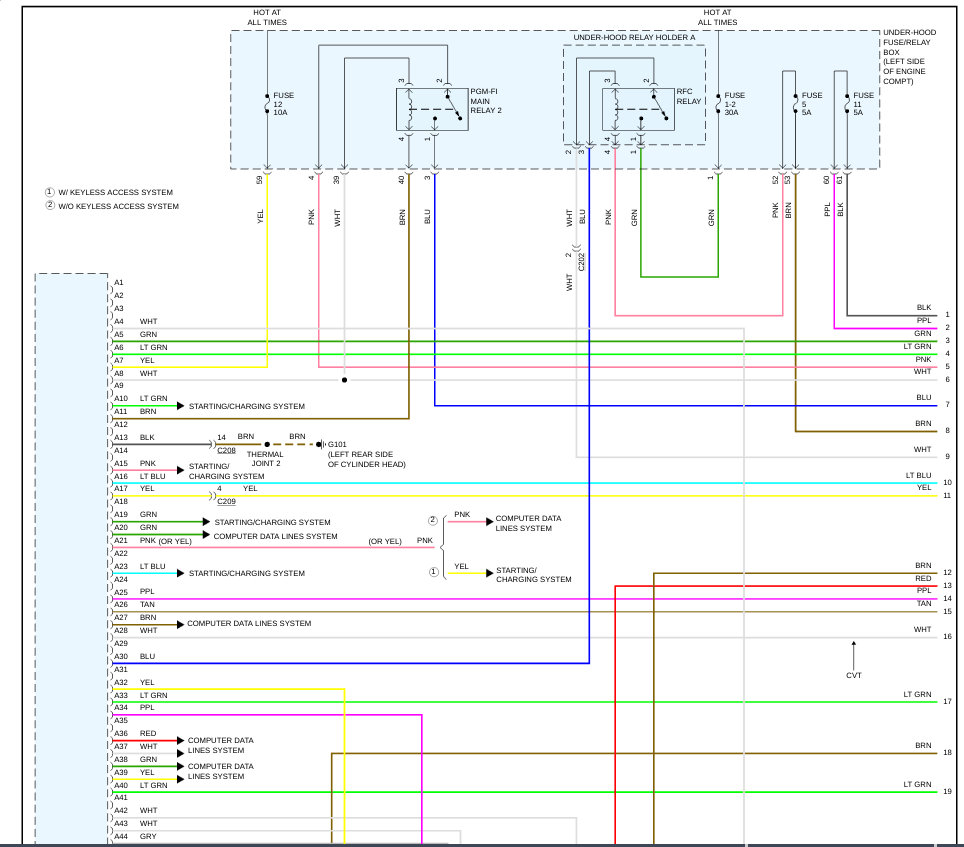Select terminal label A21
Screen dimensions: 964x847
(121, 540)
